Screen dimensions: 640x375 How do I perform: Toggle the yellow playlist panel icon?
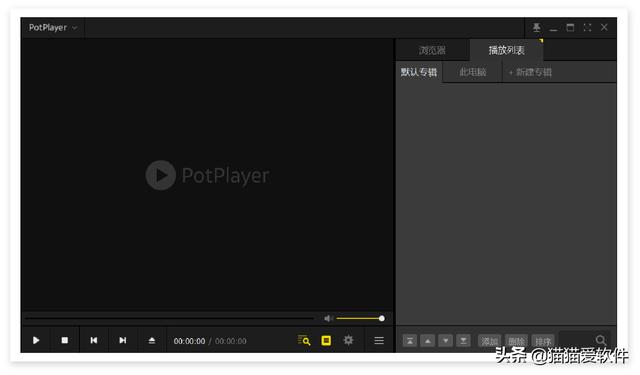click(x=326, y=340)
